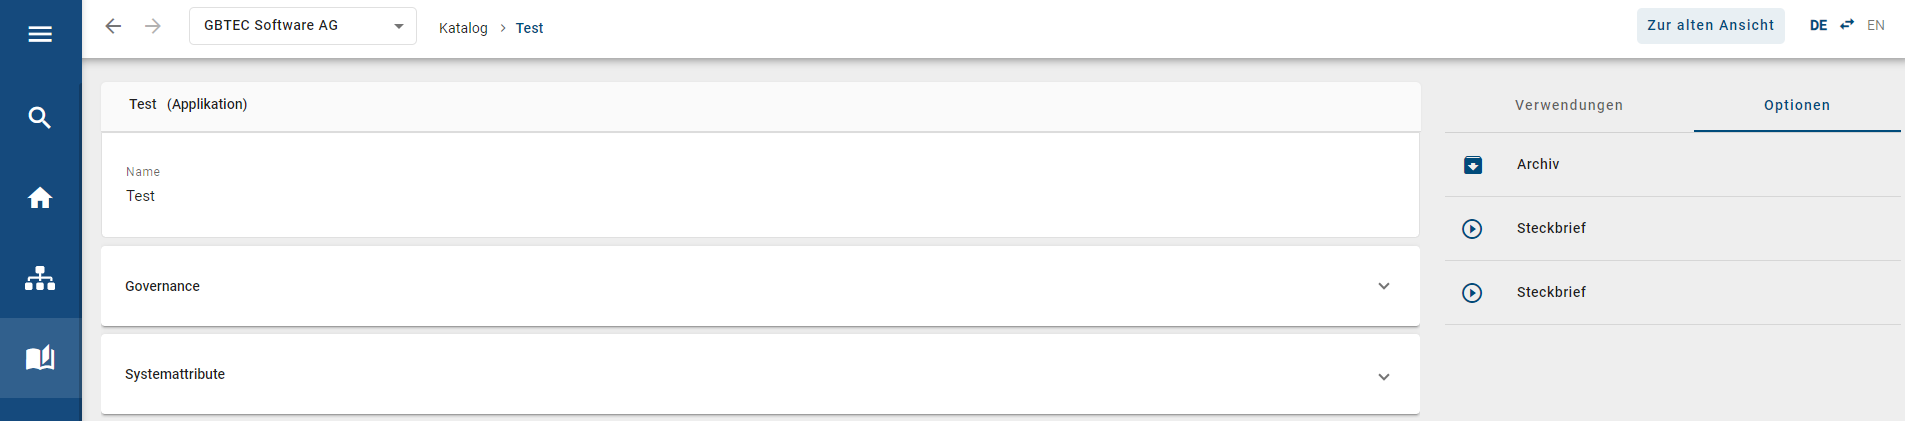
Task: Click the first Steckbrief play icon
Action: 1472,229
